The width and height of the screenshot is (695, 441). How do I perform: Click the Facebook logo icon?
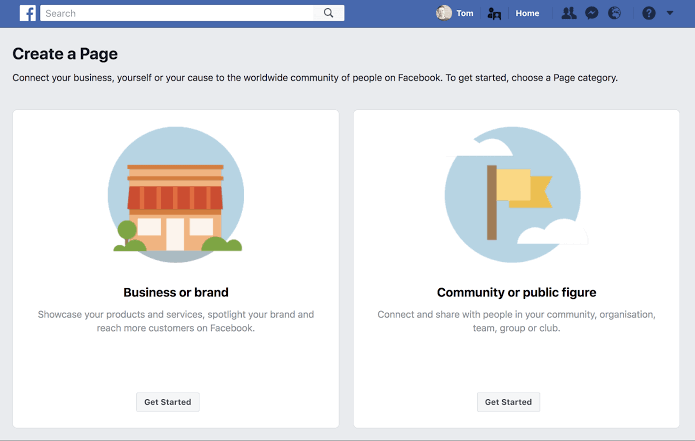tap(27, 13)
